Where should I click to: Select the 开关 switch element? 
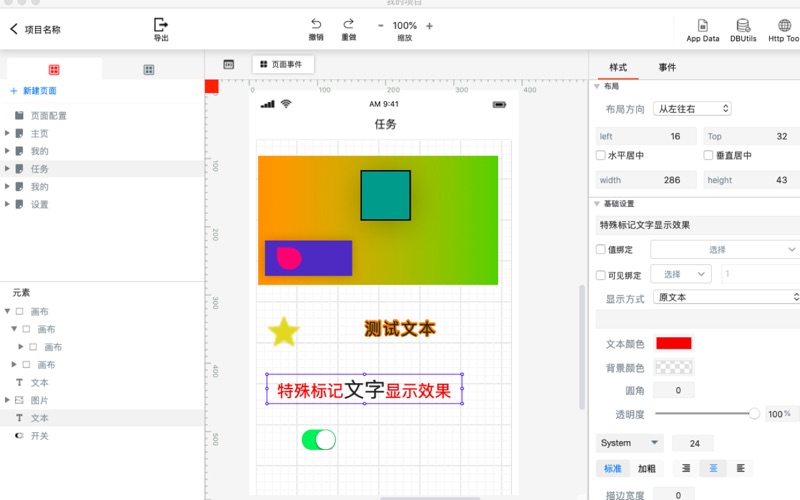pos(39,436)
